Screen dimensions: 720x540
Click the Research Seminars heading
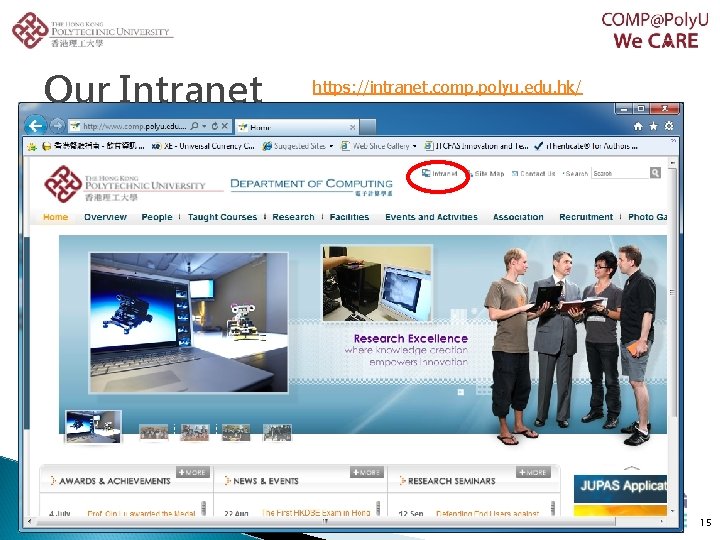(452, 481)
